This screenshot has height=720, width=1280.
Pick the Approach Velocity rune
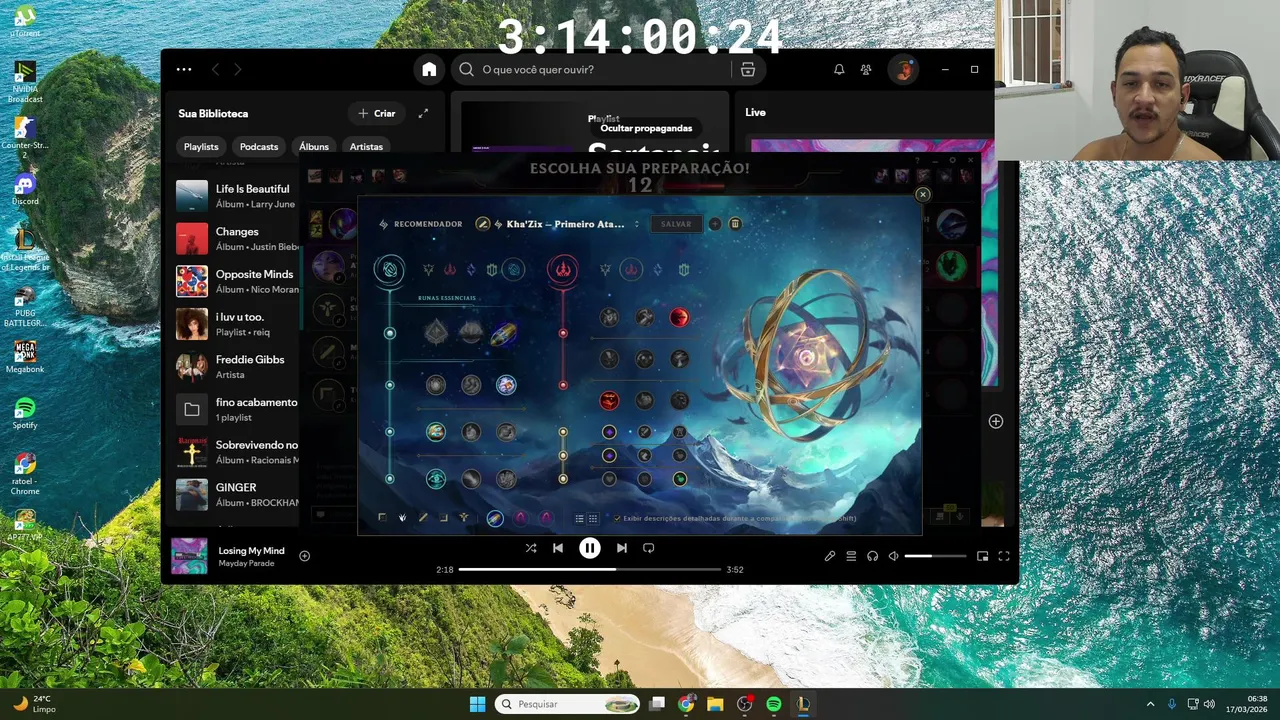click(x=471, y=479)
